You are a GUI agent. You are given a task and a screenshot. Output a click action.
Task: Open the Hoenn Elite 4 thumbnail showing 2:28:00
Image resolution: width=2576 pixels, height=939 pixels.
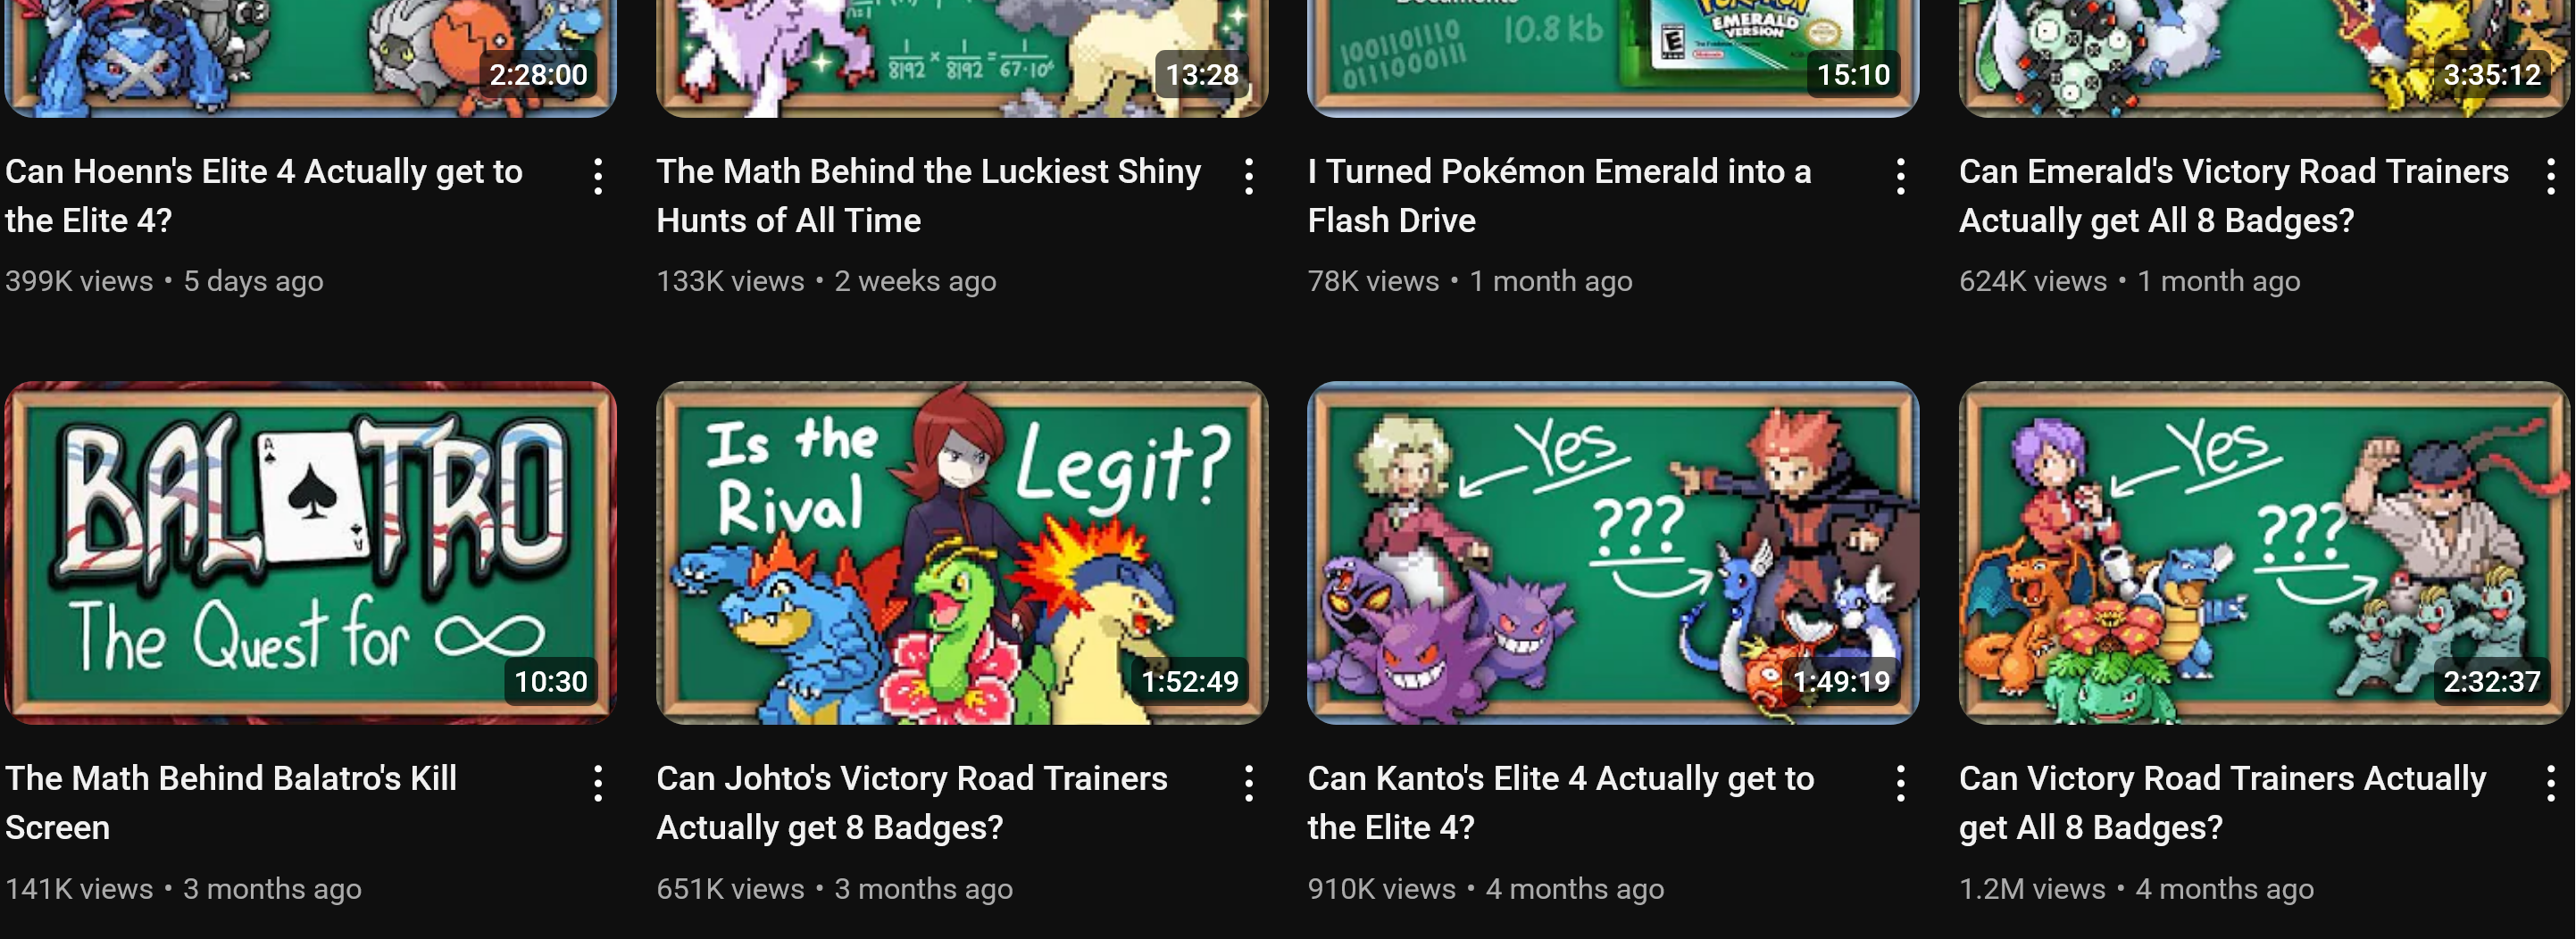(311, 58)
